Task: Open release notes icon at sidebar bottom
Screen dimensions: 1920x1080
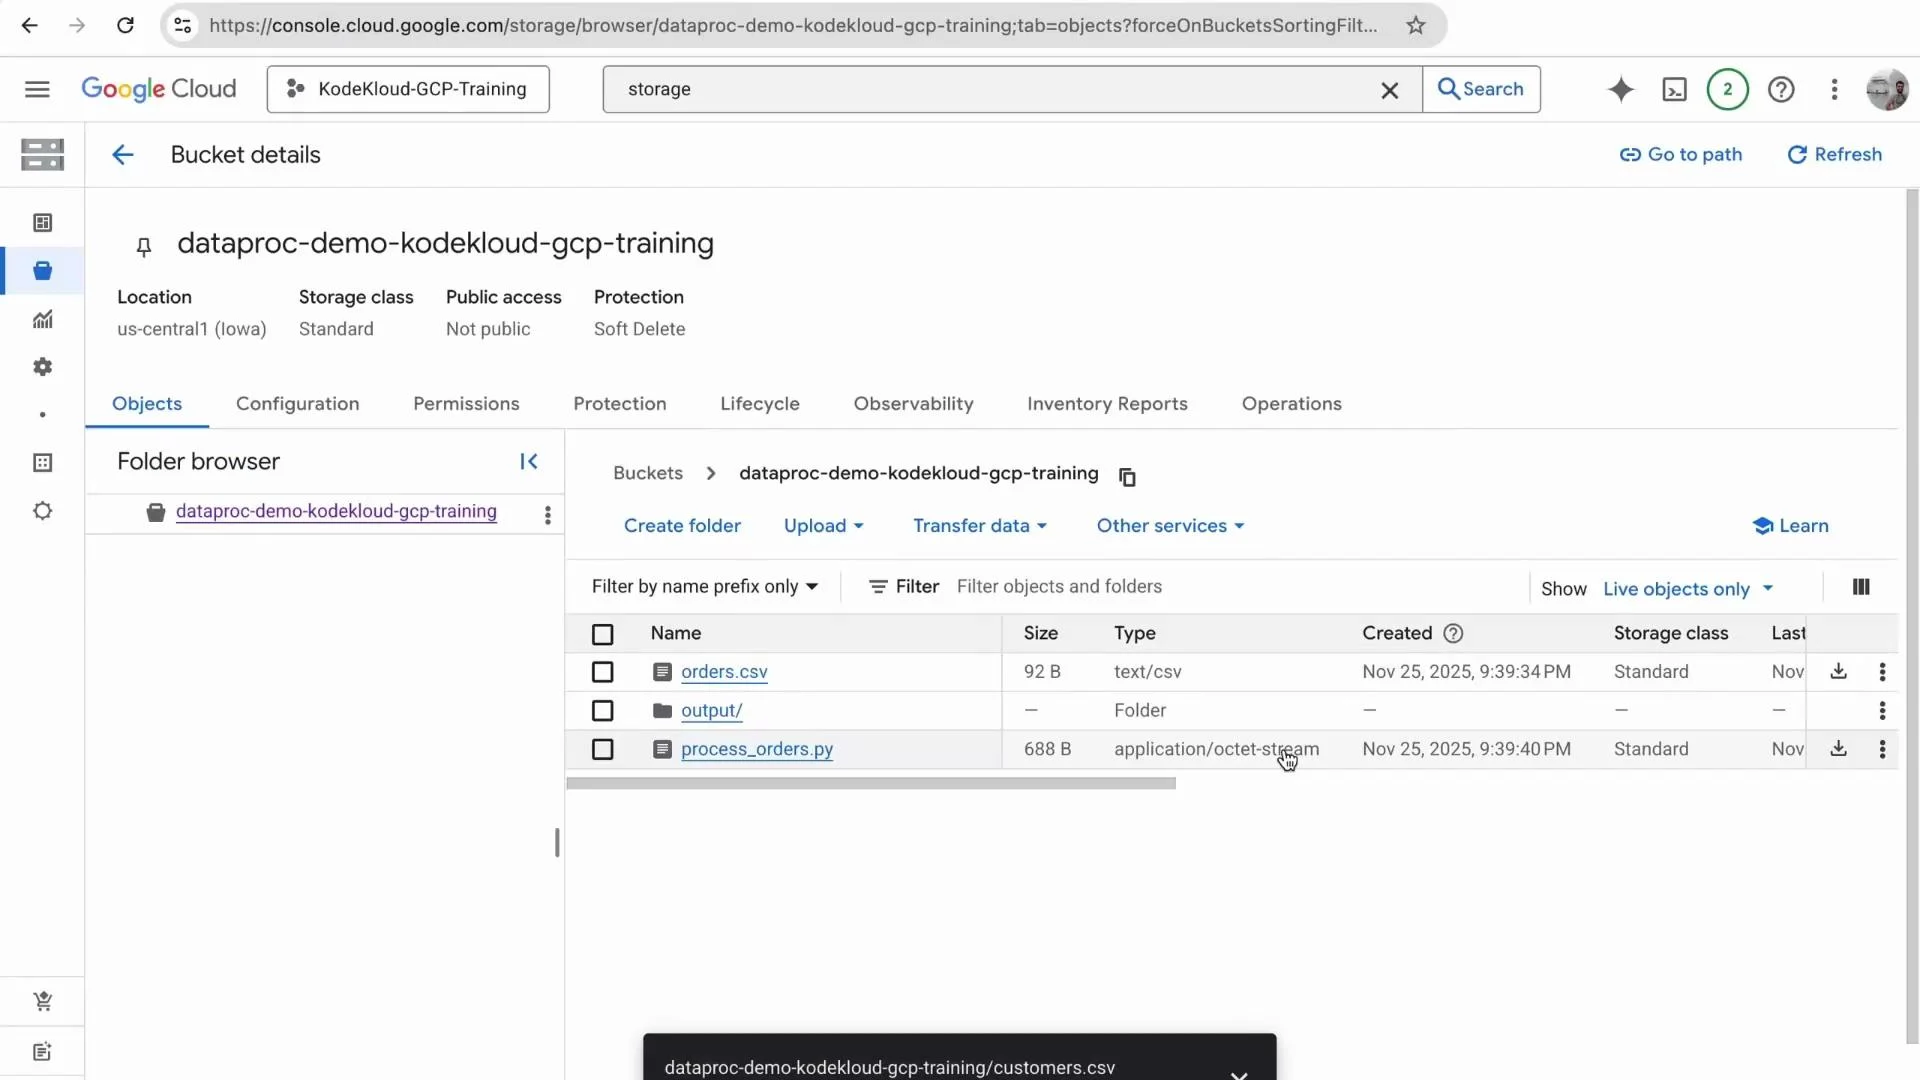Action: pos(42,1051)
